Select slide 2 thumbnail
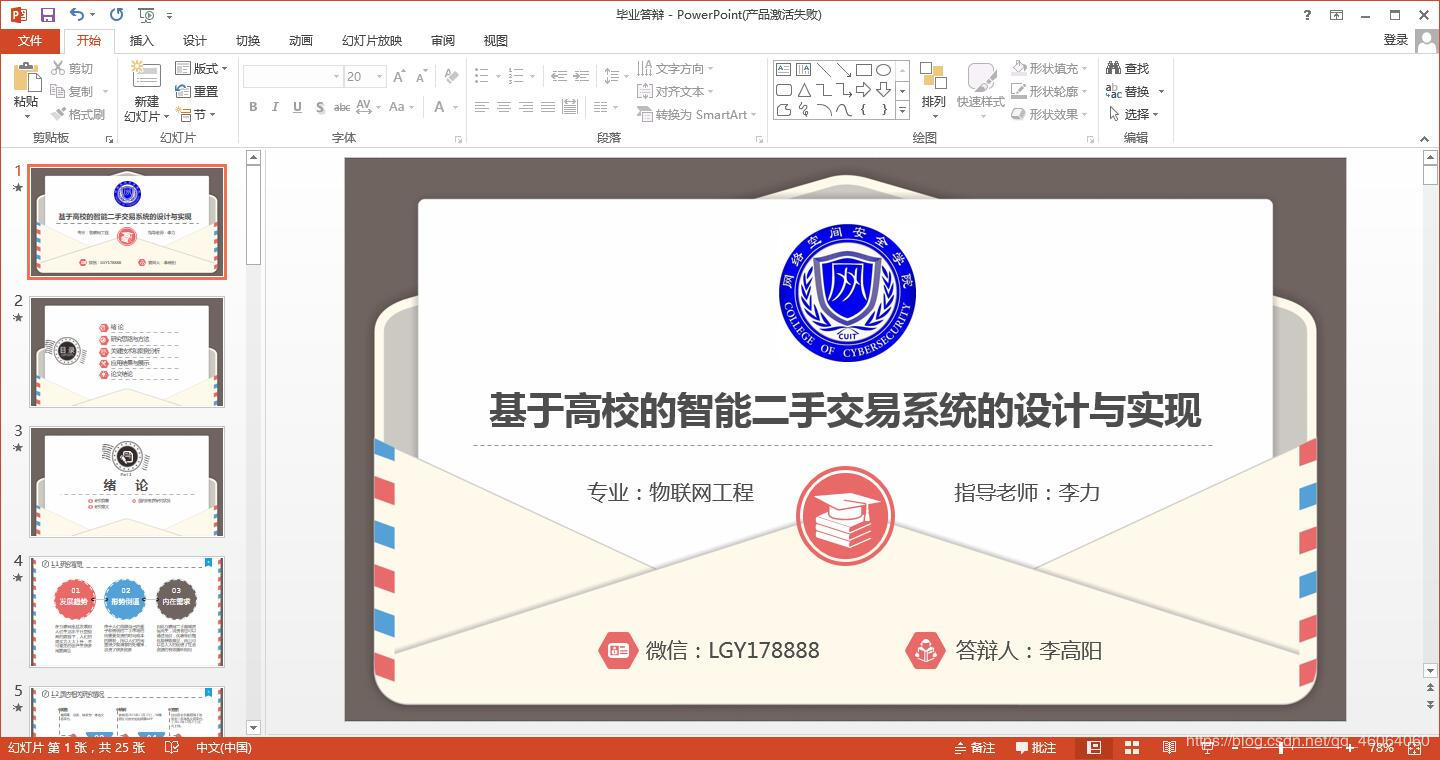The width and height of the screenshot is (1440, 760). click(127, 352)
